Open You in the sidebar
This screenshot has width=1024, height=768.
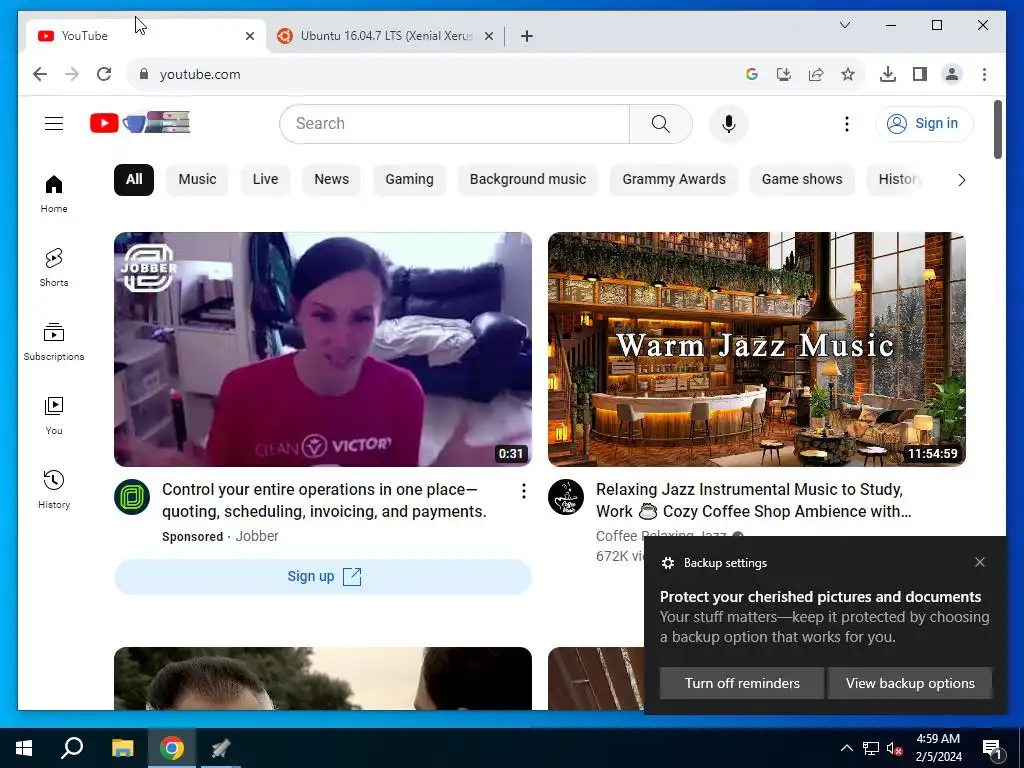coord(54,416)
